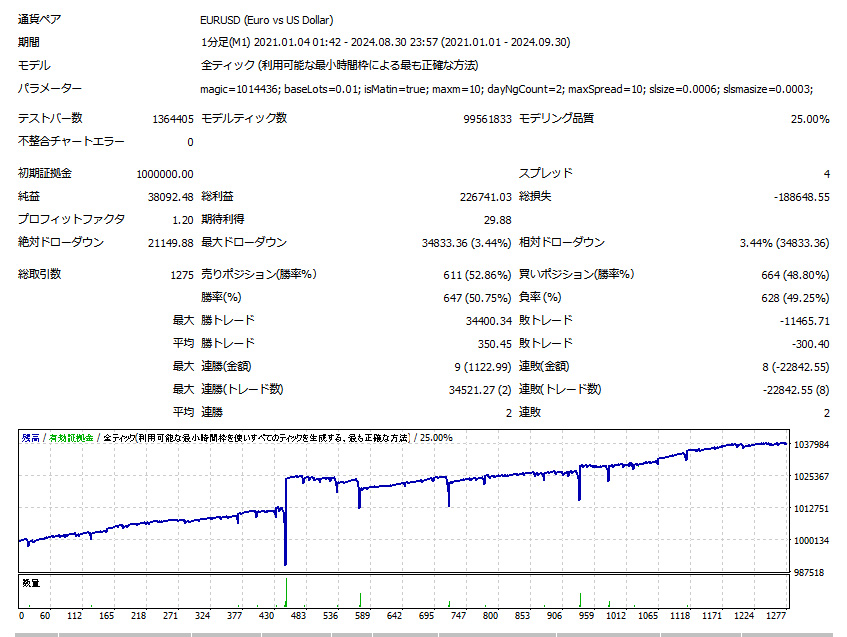The width and height of the screenshot is (847, 637).
Task: Click largest loss trade value -11465.71
Action: 804,321
